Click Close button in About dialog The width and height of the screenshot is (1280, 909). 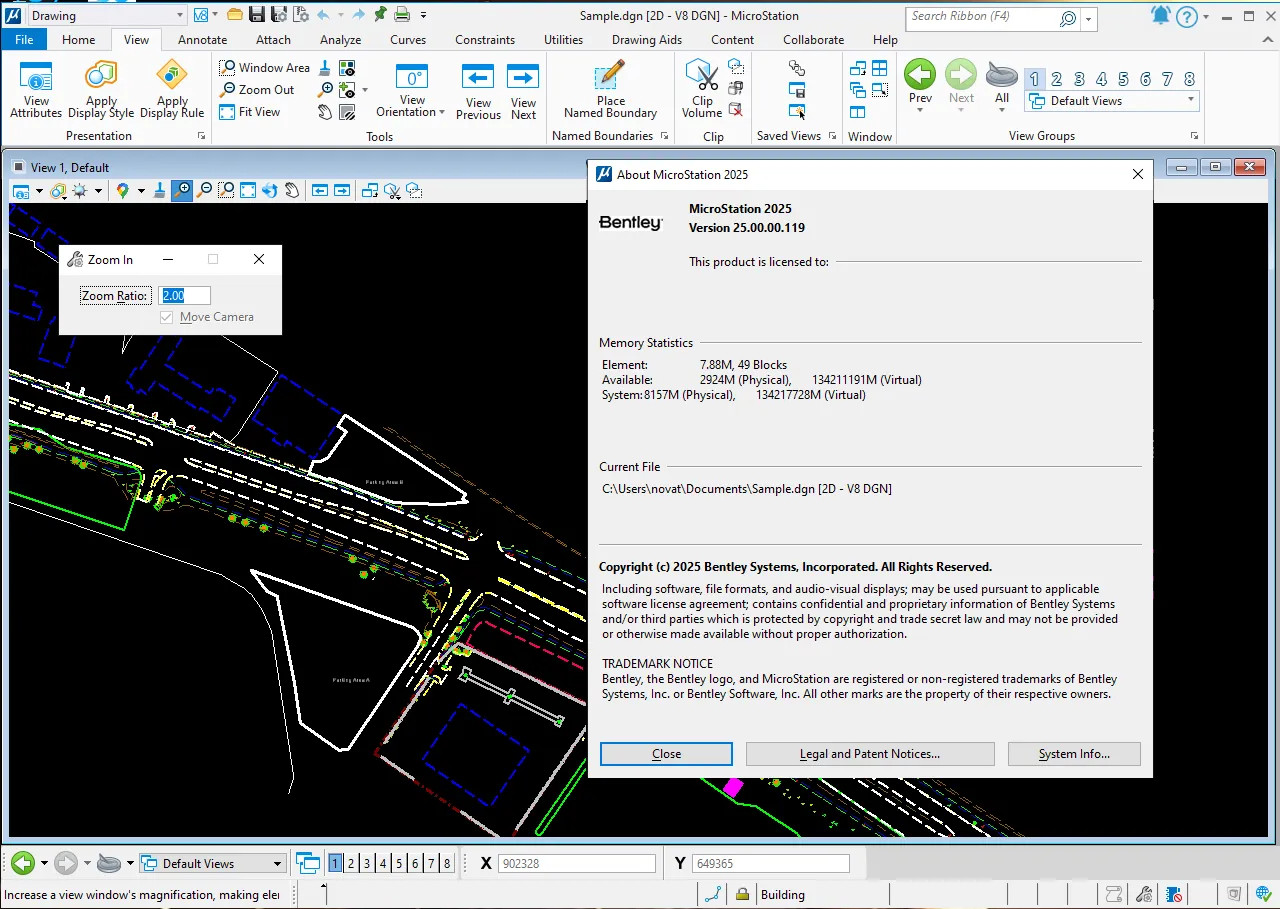(x=666, y=754)
